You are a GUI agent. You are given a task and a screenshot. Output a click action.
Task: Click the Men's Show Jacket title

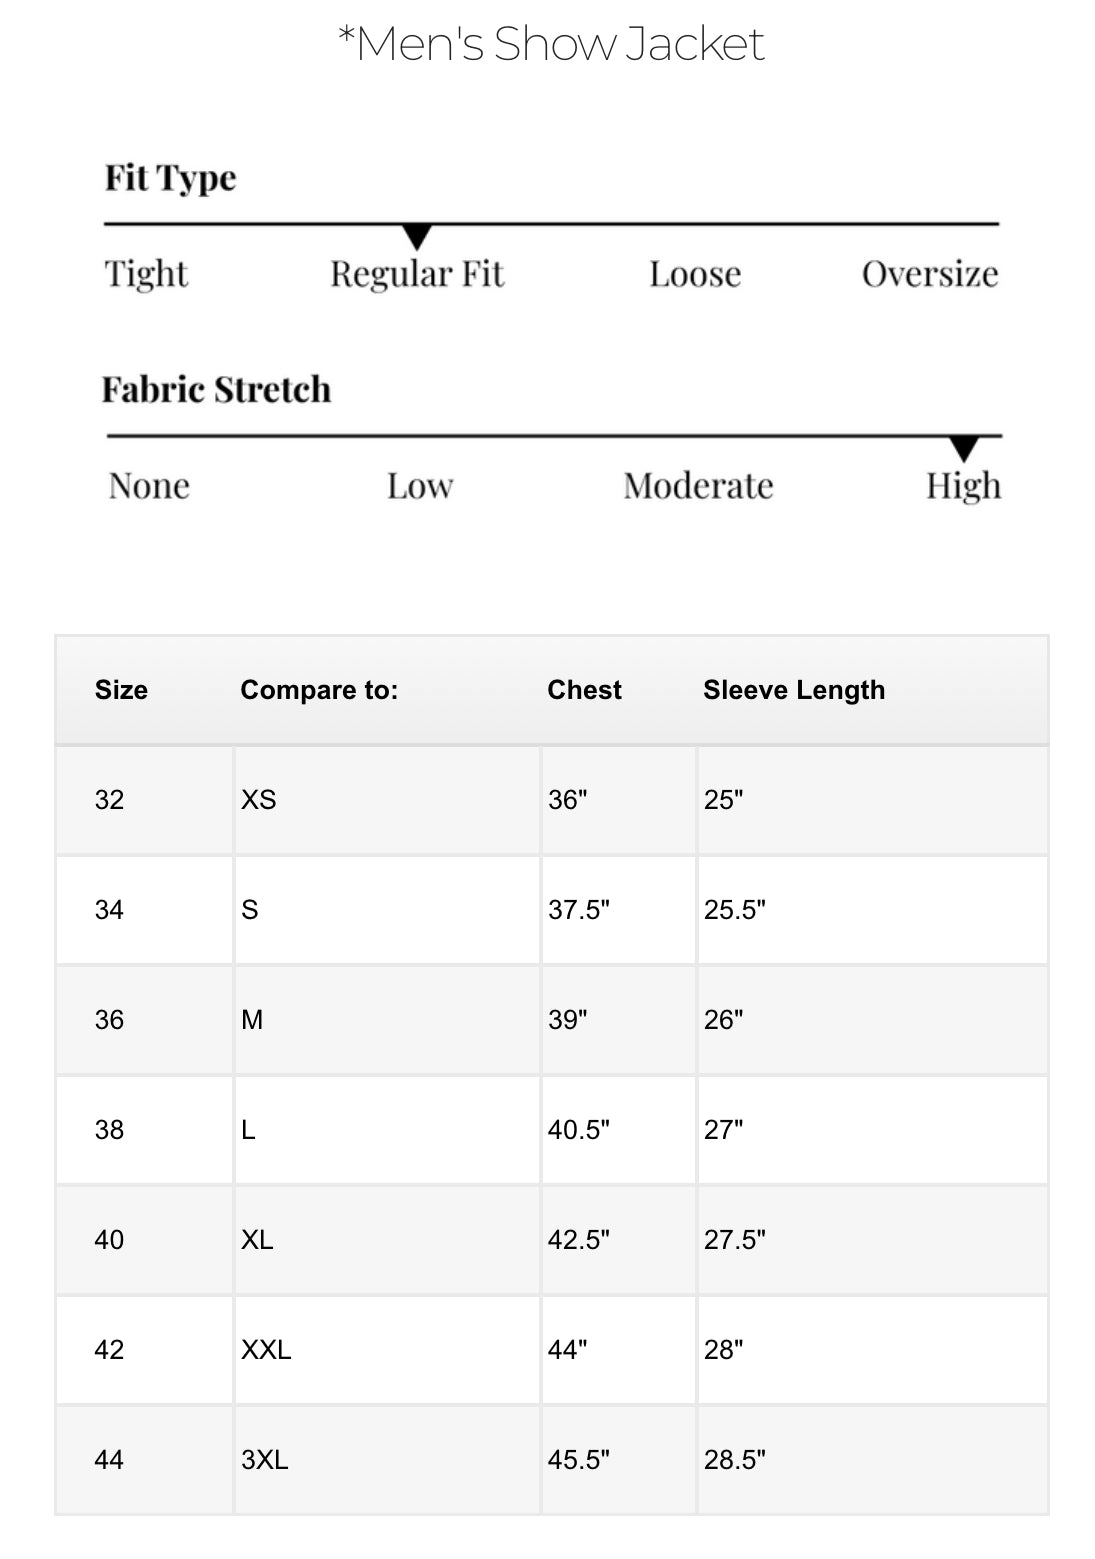click(x=551, y=44)
